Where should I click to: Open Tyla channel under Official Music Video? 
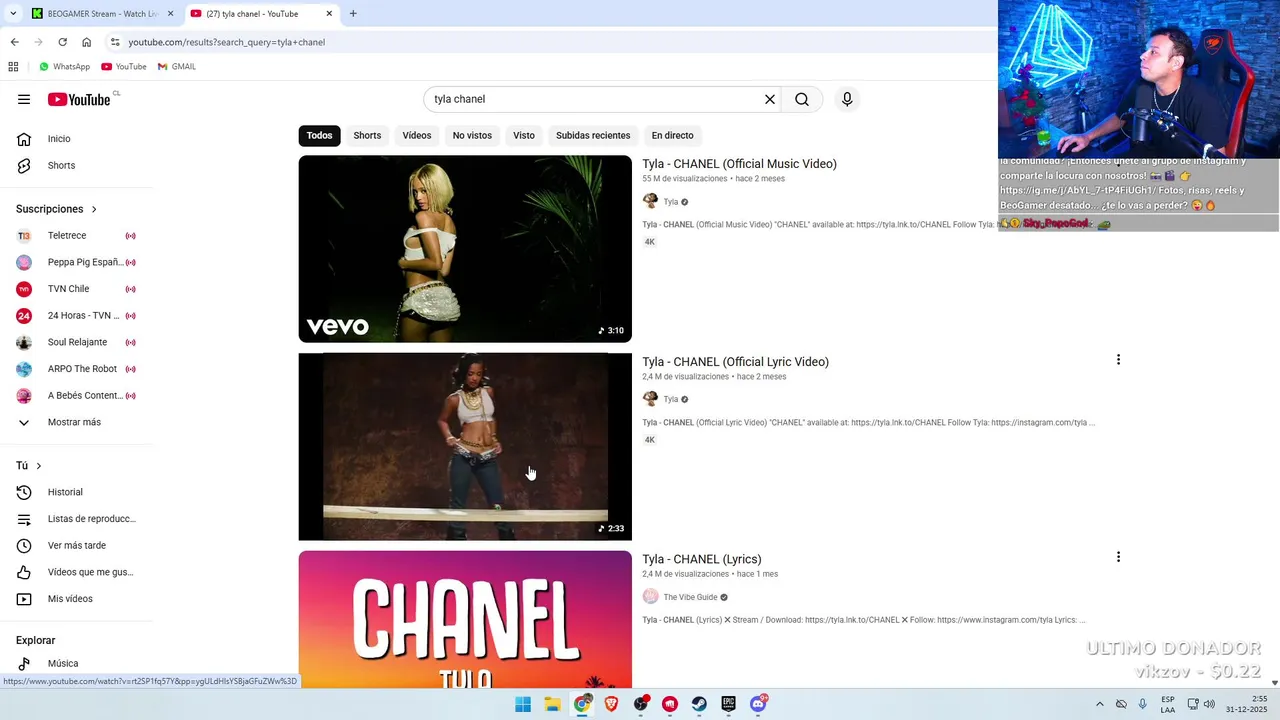click(x=670, y=202)
